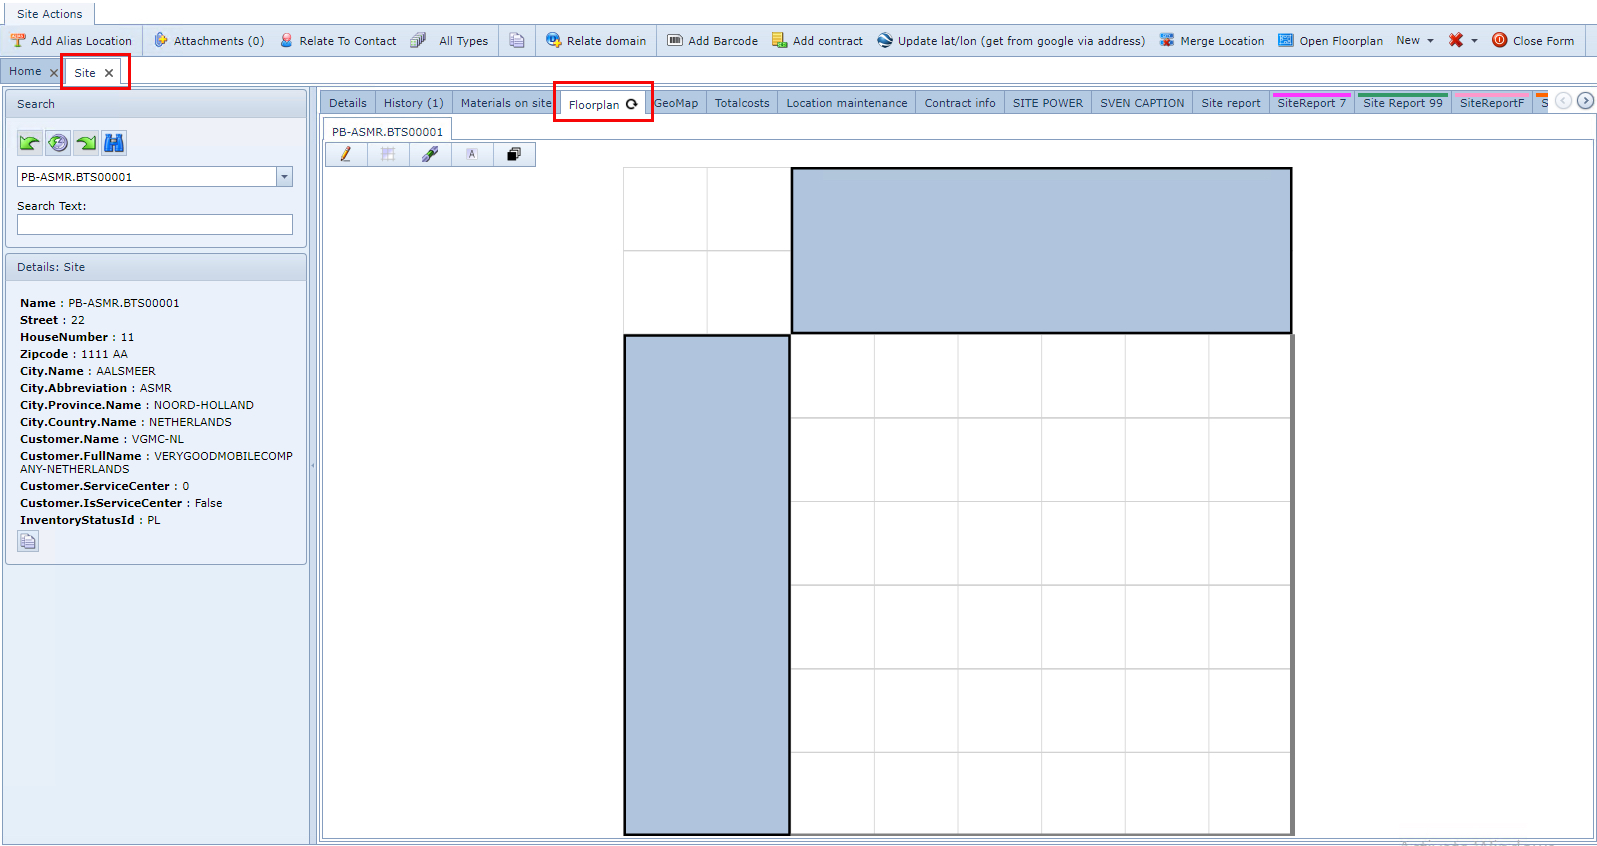This screenshot has height=846, width=1597.
Task: Open the Details tab
Action: (348, 103)
